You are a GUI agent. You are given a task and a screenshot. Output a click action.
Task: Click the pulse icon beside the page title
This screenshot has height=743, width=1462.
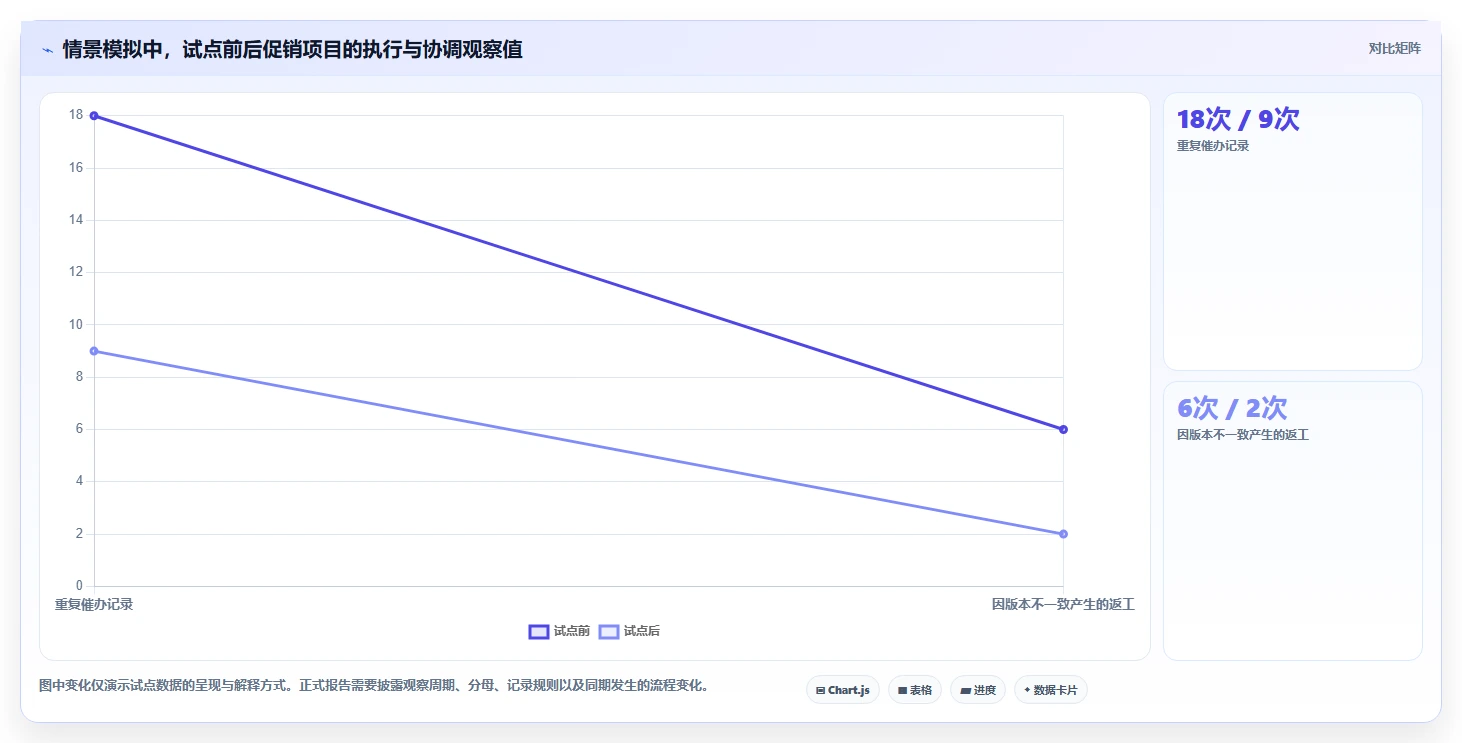(47, 50)
